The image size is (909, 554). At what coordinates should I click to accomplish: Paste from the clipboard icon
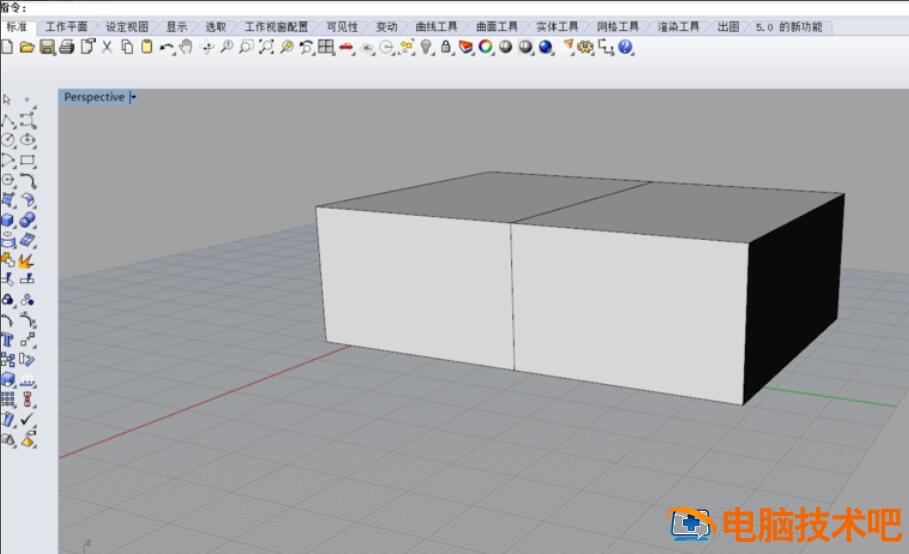pos(147,48)
